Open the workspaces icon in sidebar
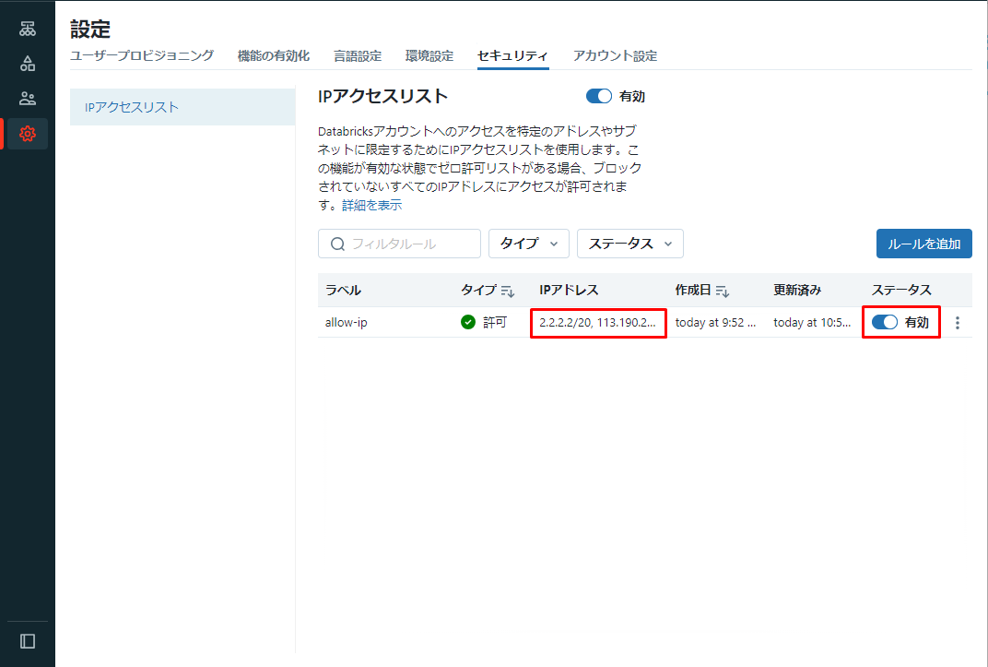This screenshot has height=667, width=988. pos(28,28)
